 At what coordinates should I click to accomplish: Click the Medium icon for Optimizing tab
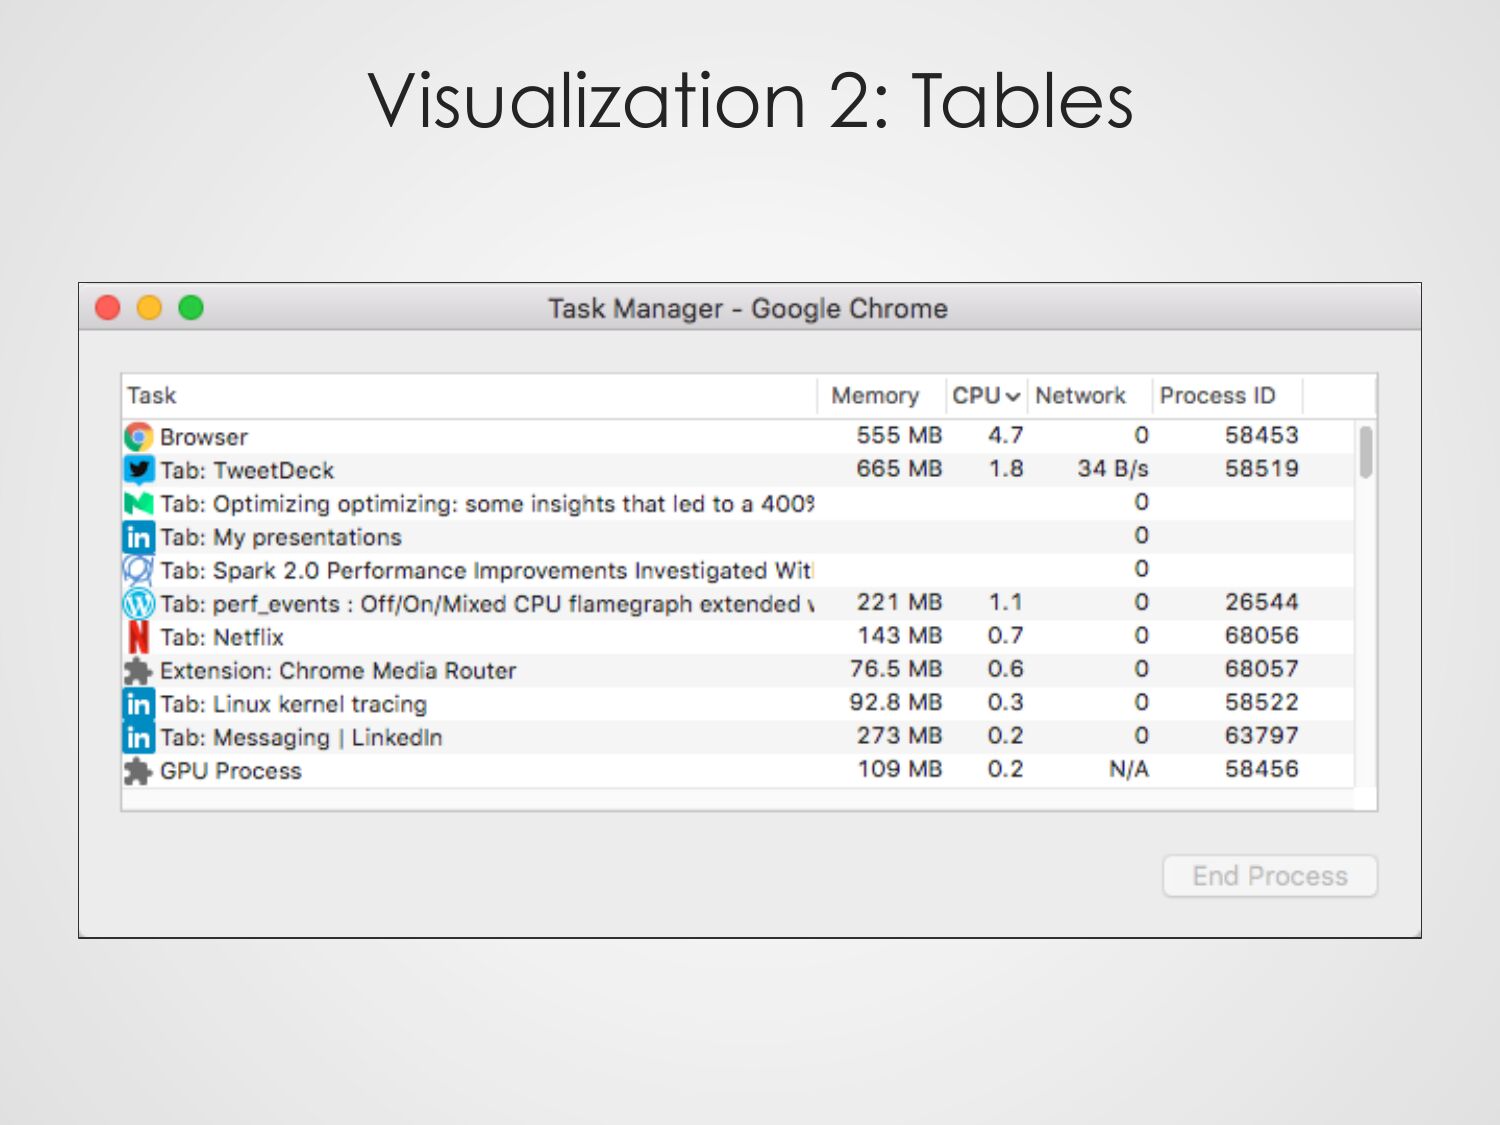click(x=138, y=503)
